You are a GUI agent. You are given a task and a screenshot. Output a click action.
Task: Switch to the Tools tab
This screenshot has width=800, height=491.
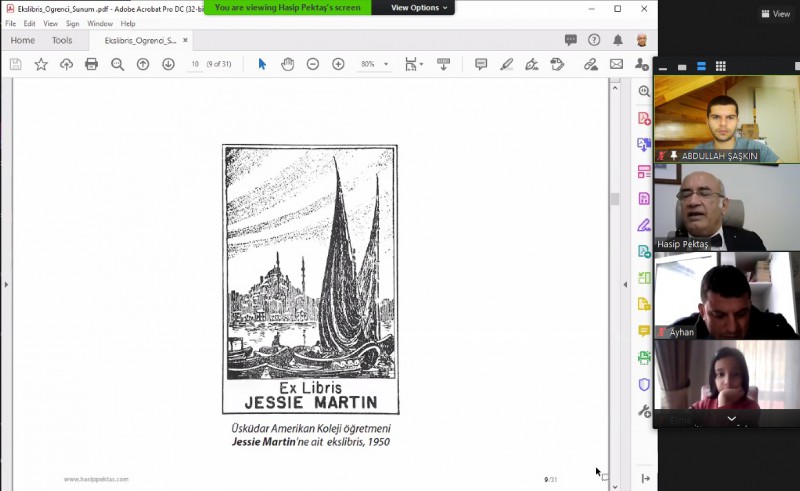(62, 40)
